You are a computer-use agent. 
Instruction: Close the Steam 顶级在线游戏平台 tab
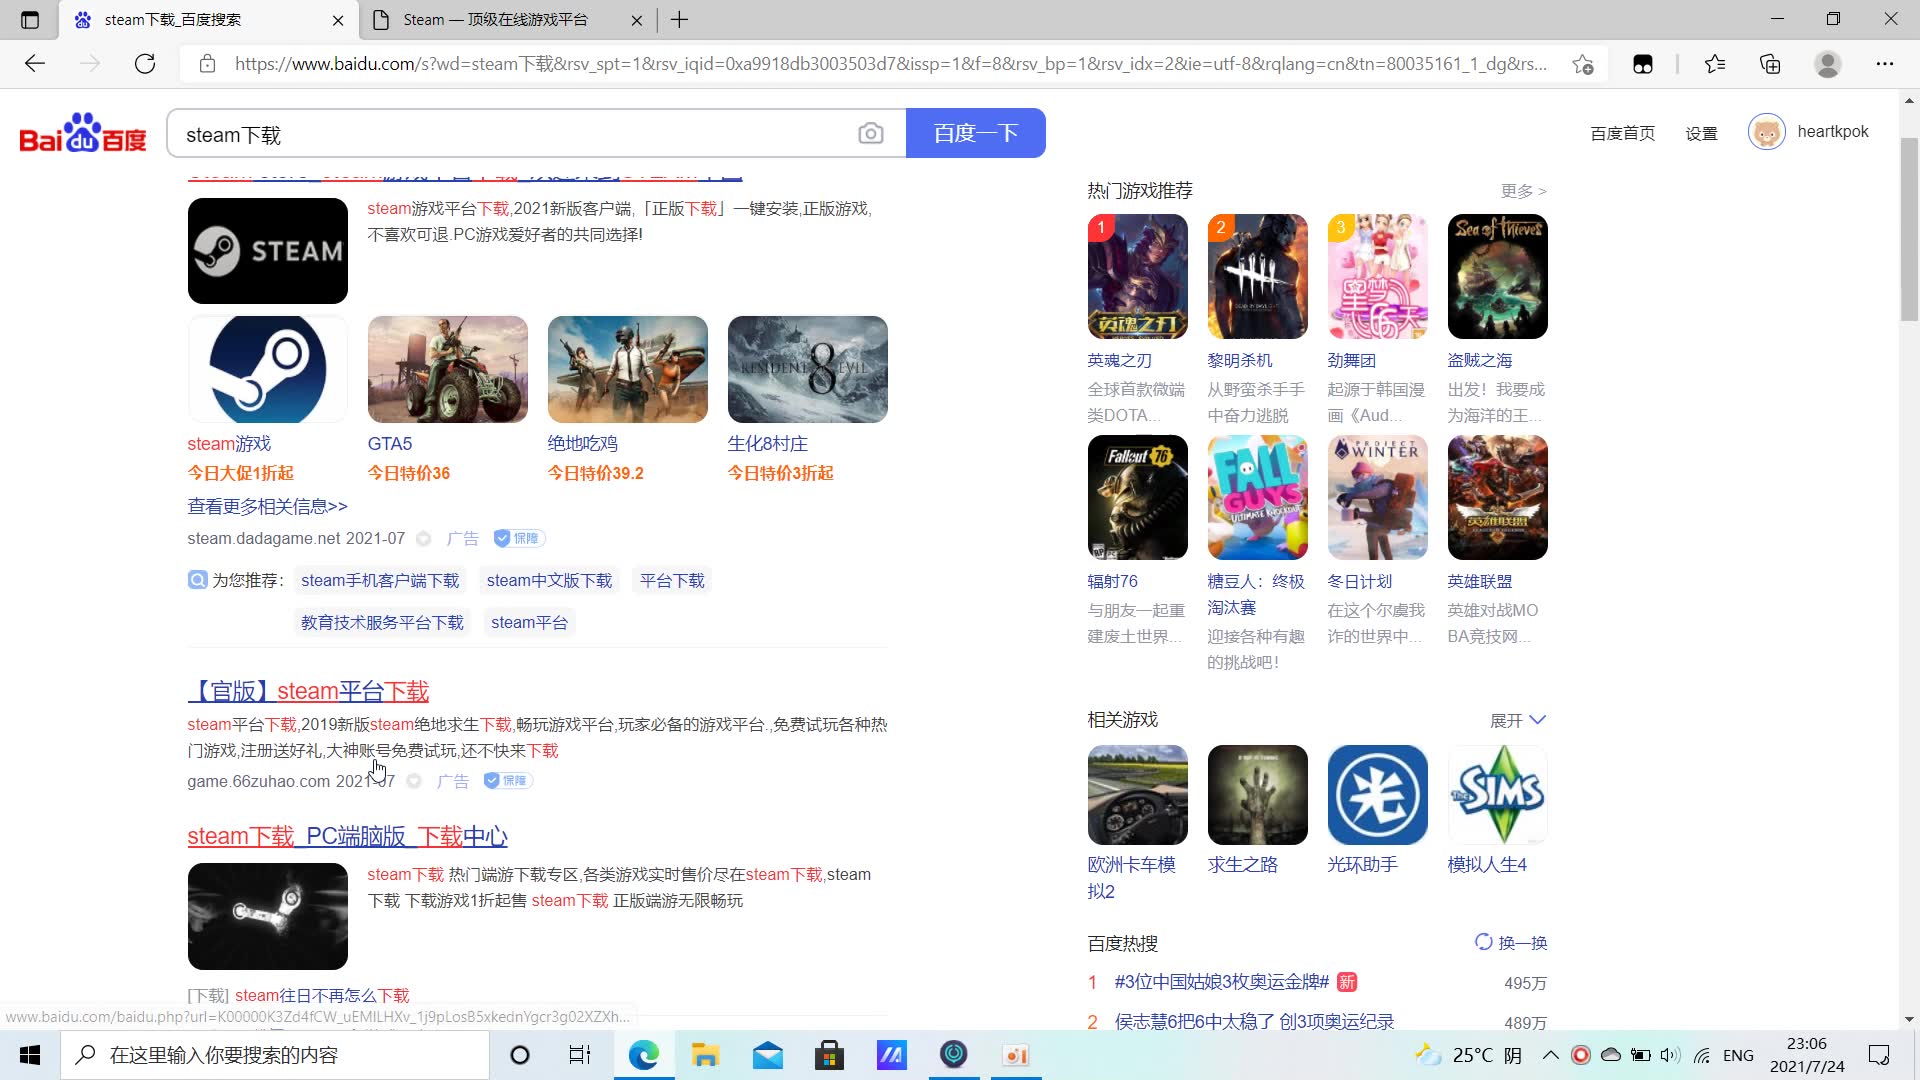pyautogui.click(x=637, y=20)
